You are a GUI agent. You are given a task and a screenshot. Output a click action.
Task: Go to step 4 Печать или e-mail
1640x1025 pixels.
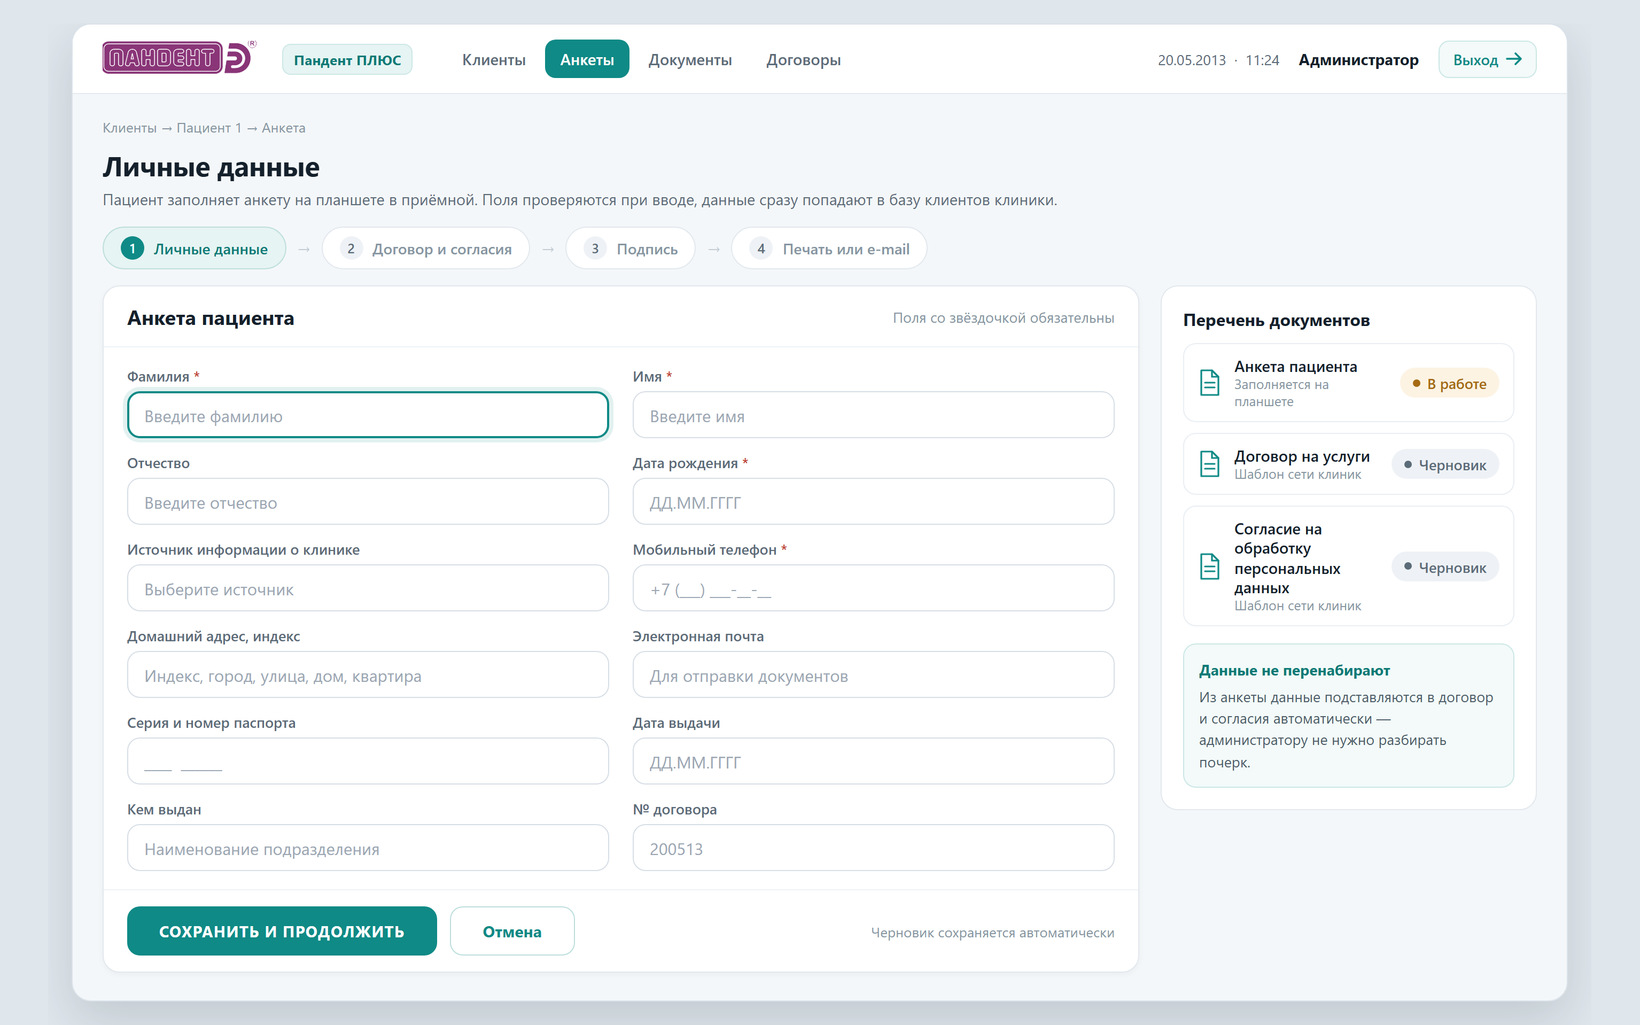coord(829,249)
